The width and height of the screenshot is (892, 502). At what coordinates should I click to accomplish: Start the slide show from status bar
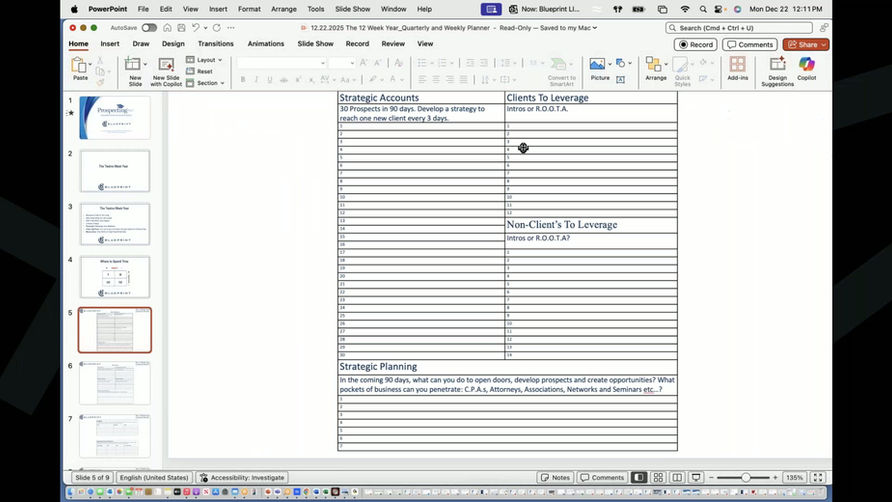pos(696,478)
